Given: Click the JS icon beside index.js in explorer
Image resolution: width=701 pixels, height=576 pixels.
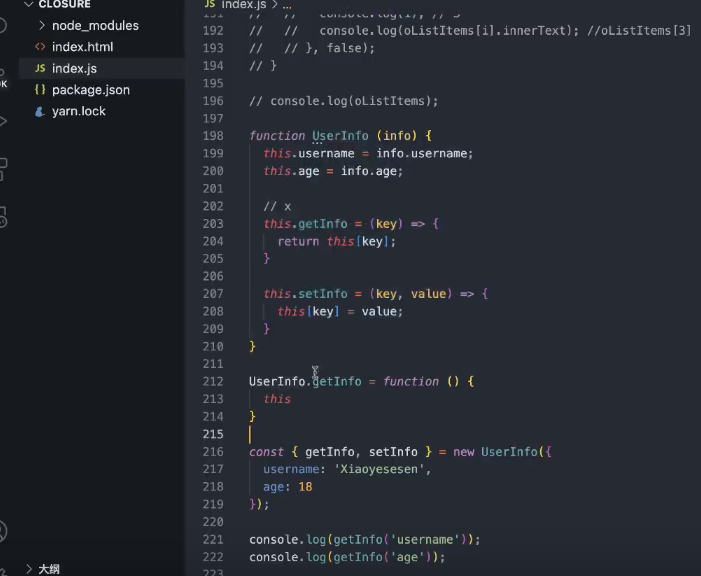Looking at the screenshot, I should 40,68.
